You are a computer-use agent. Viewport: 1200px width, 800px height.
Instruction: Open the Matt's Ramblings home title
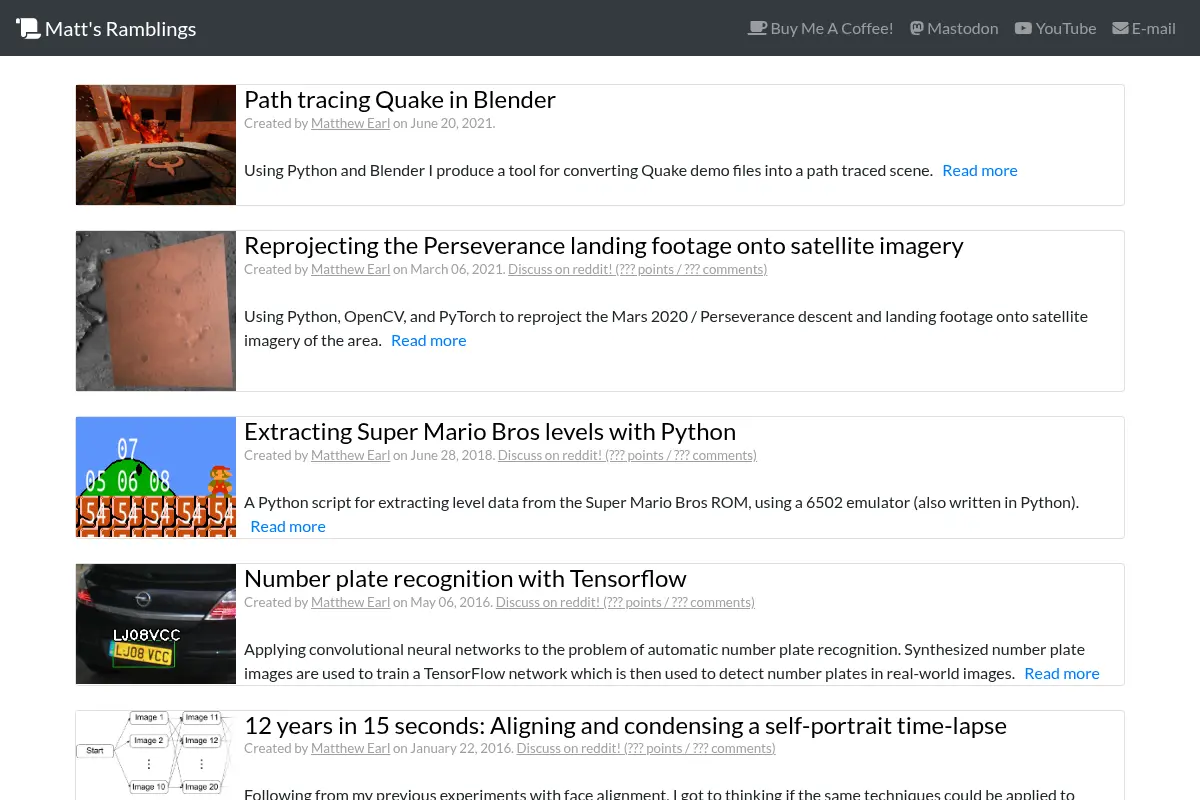(120, 28)
